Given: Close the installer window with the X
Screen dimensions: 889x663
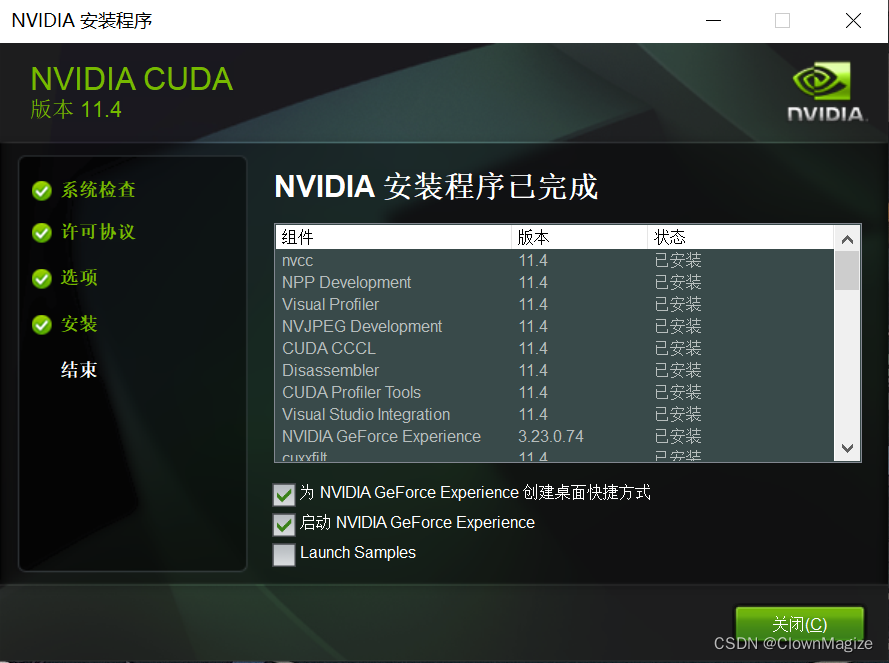Looking at the screenshot, I should (853, 21).
